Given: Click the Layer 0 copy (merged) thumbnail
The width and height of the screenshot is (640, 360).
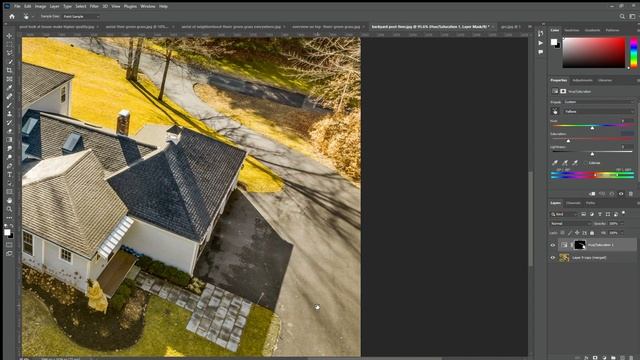Looking at the screenshot, I should tap(564, 258).
